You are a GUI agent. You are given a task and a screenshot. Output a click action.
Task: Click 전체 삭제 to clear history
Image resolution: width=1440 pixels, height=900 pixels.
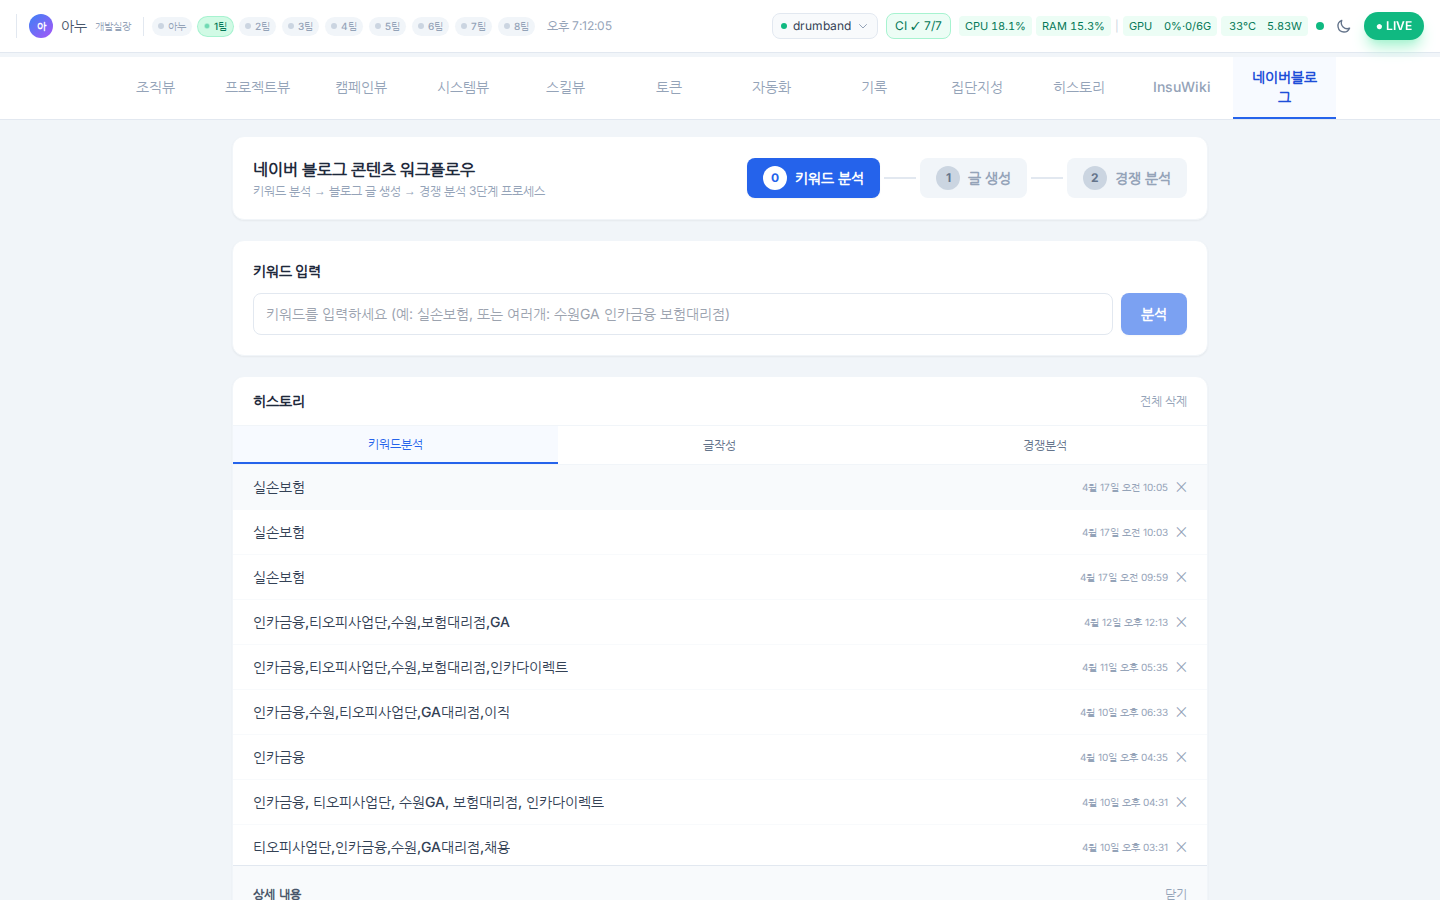pos(1162,401)
